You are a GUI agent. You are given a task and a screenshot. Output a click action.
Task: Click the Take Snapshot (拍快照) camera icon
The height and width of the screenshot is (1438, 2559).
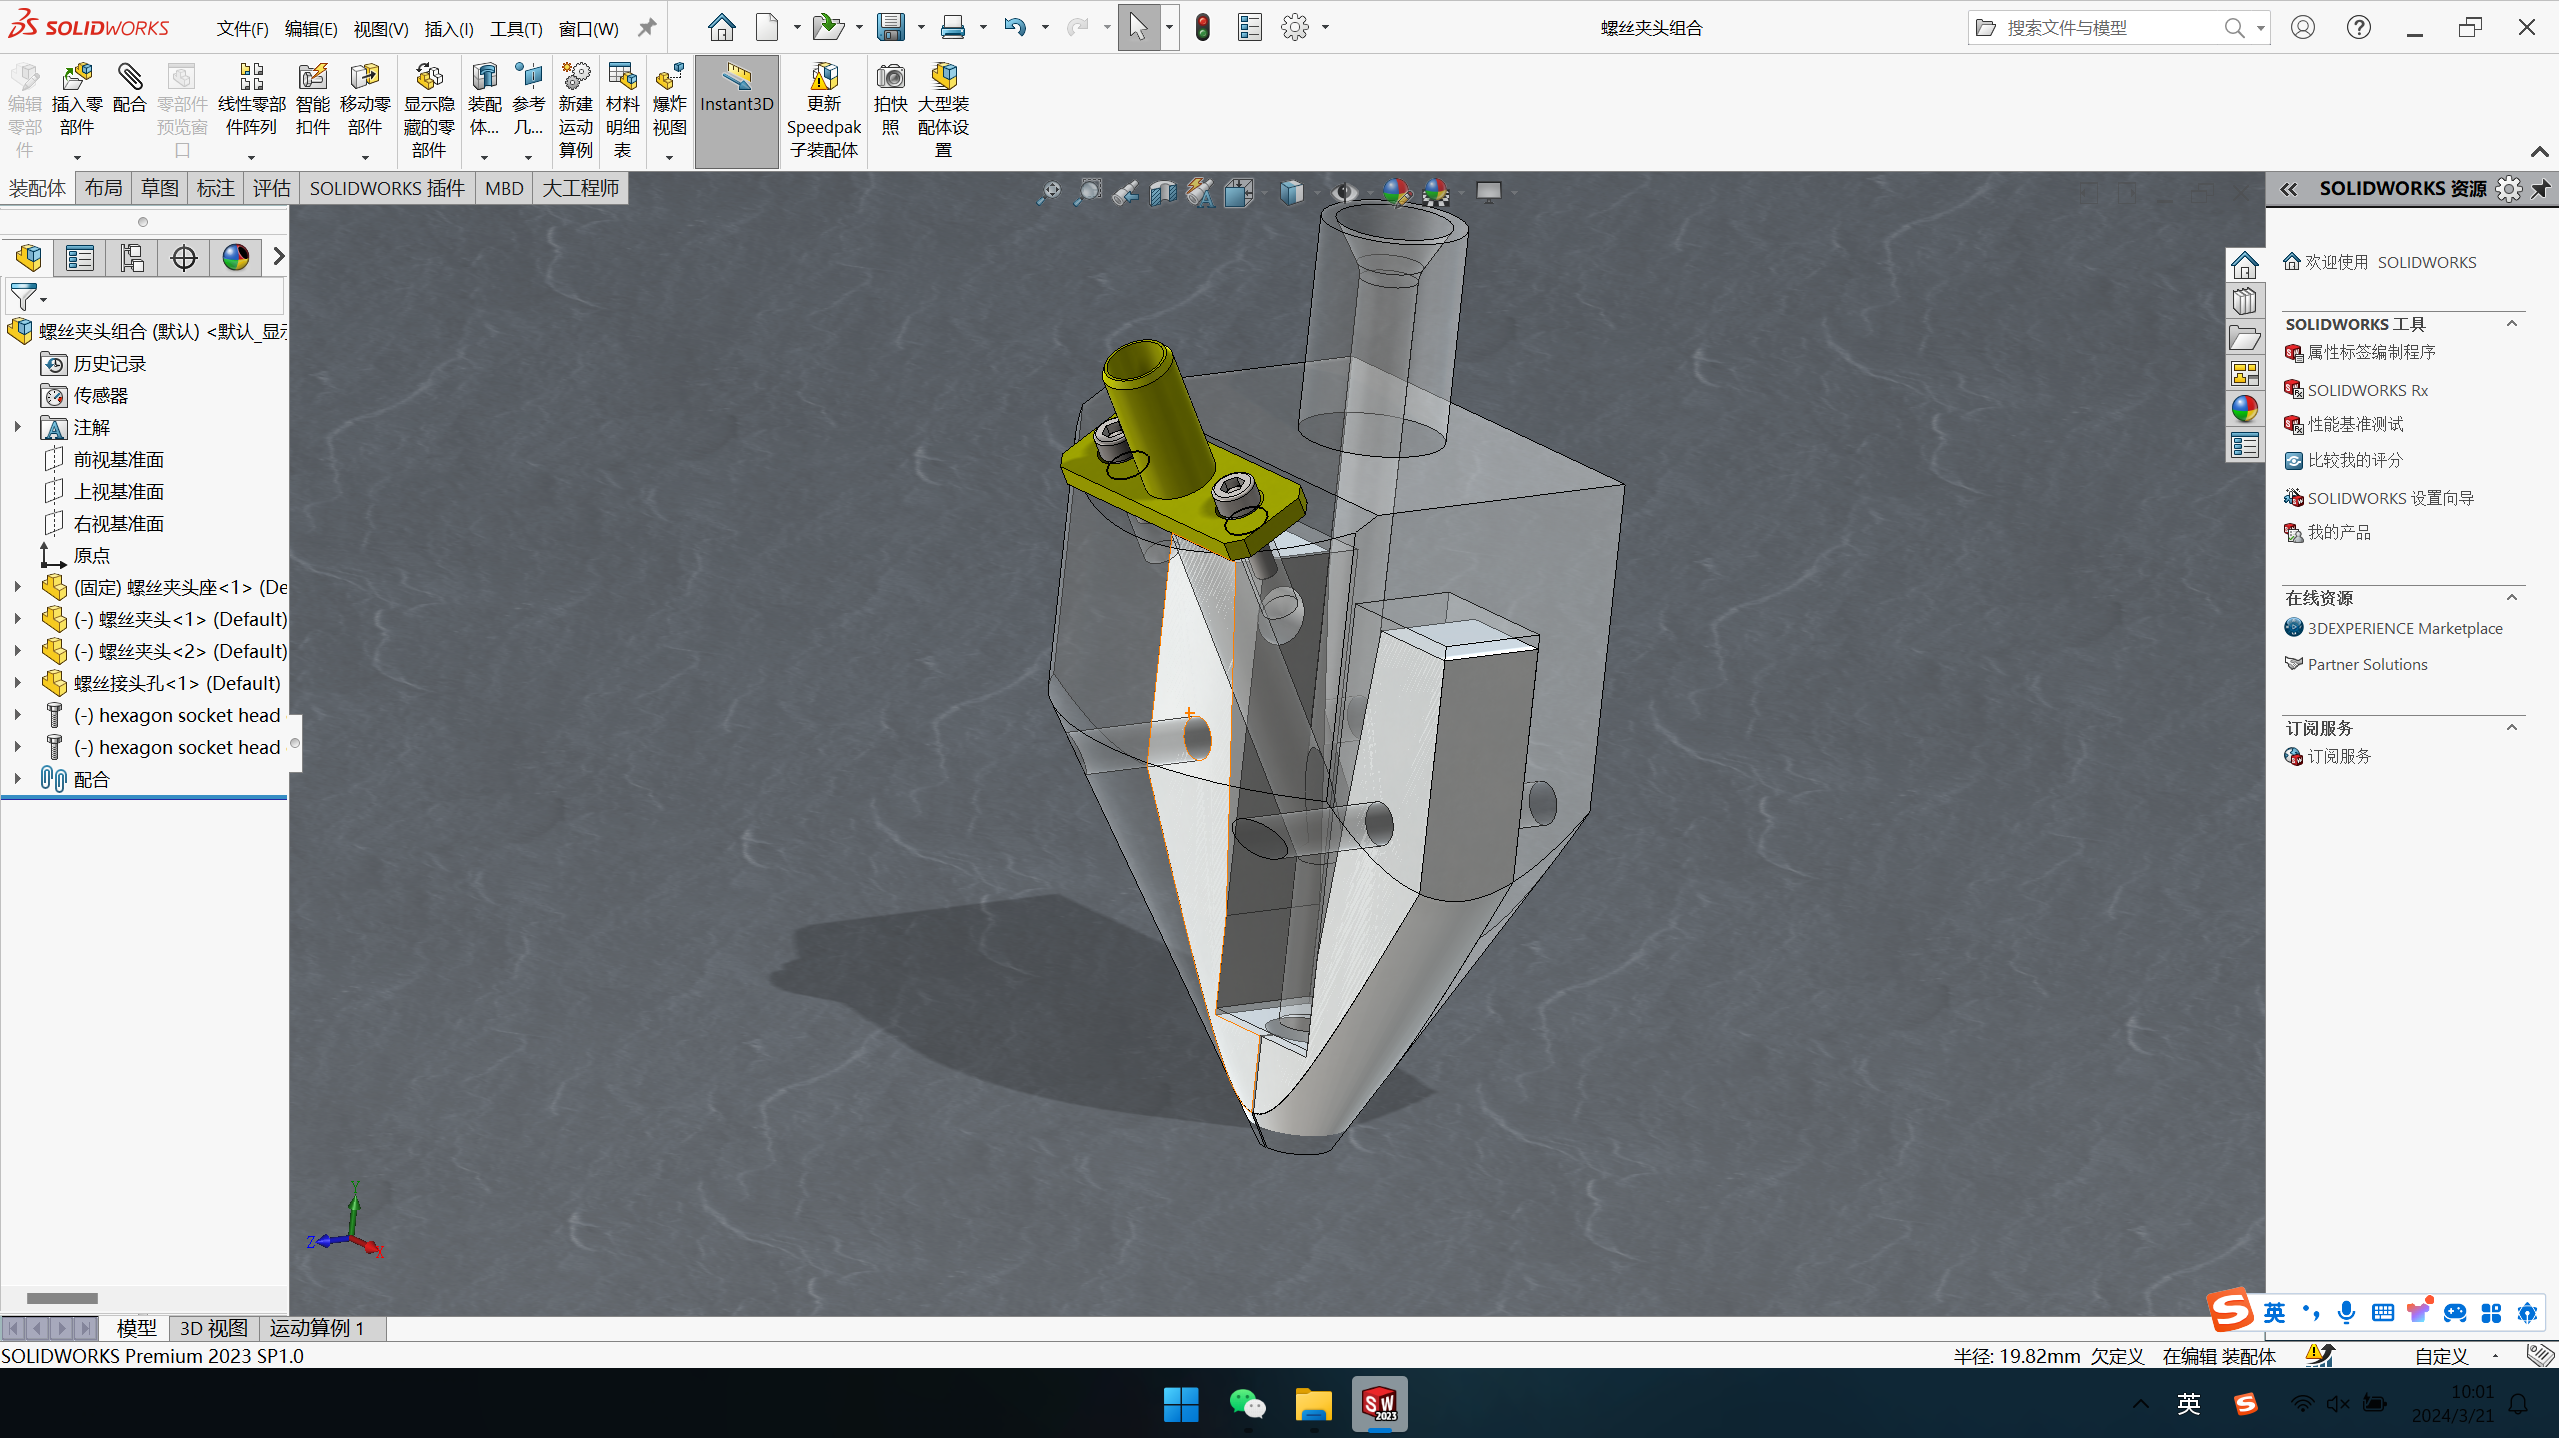pos(890,78)
